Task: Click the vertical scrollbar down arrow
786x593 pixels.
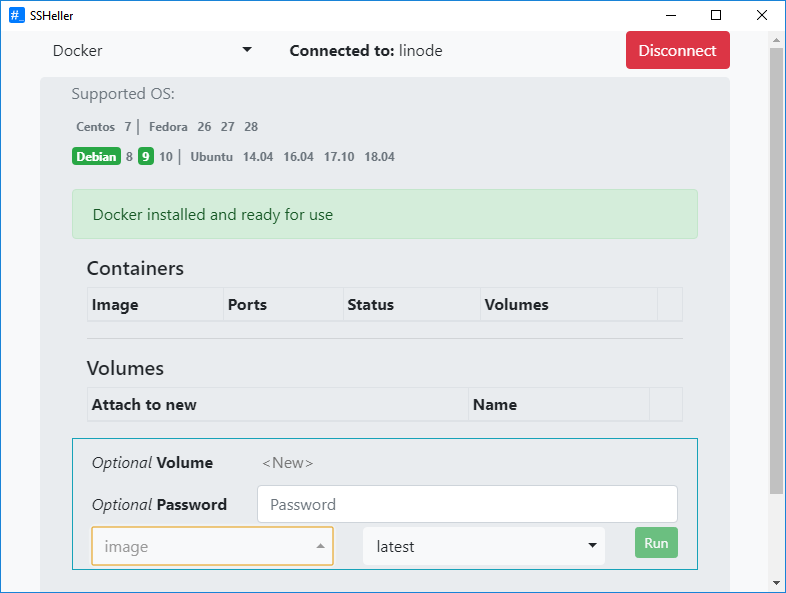Action: 776,583
